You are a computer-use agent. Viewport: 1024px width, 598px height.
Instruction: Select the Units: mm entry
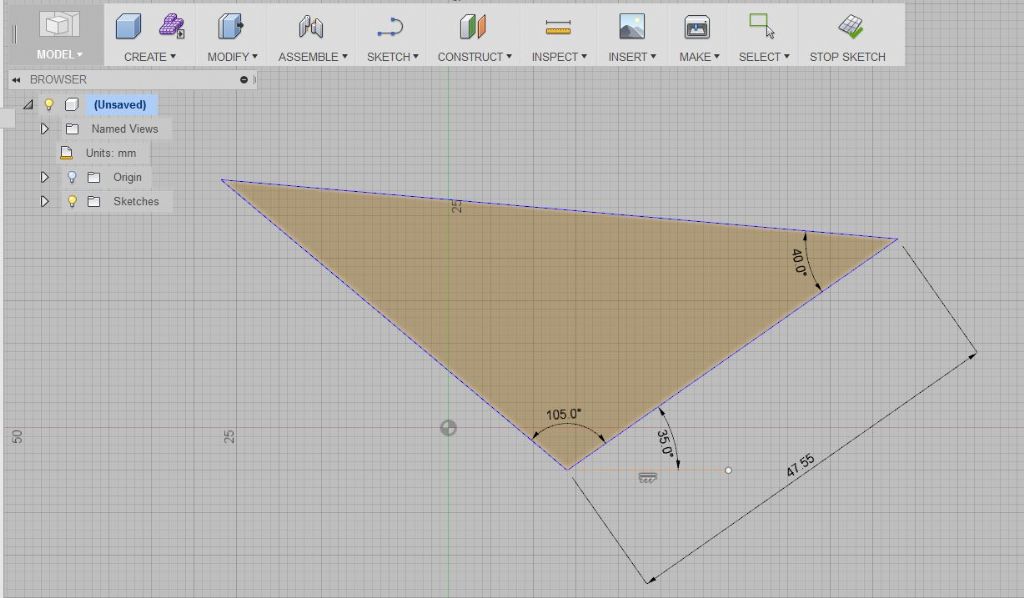[x=111, y=153]
